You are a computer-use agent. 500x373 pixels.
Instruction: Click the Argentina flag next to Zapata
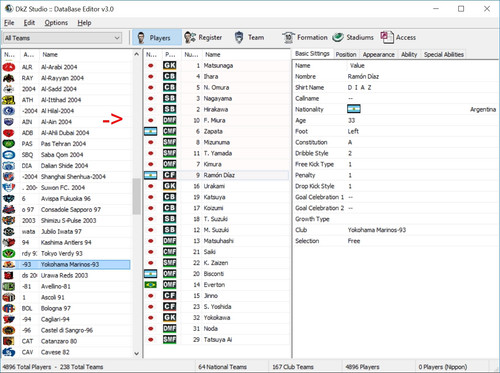pos(151,131)
